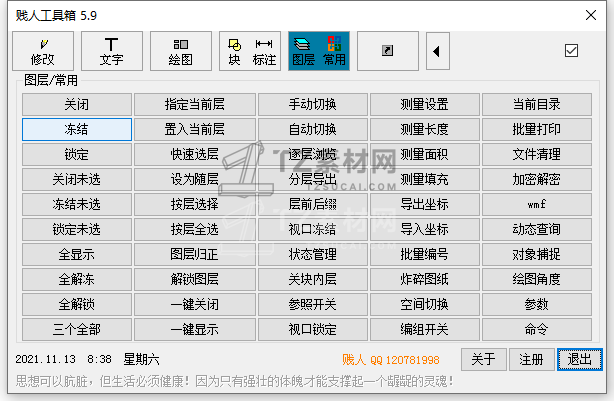Click 全显示 button
The image size is (614, 401).
coord(77,255)
